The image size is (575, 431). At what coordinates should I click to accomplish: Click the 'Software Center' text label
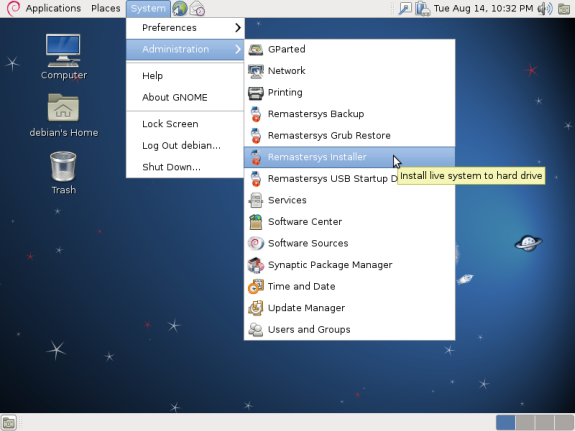tap(305, 222)
